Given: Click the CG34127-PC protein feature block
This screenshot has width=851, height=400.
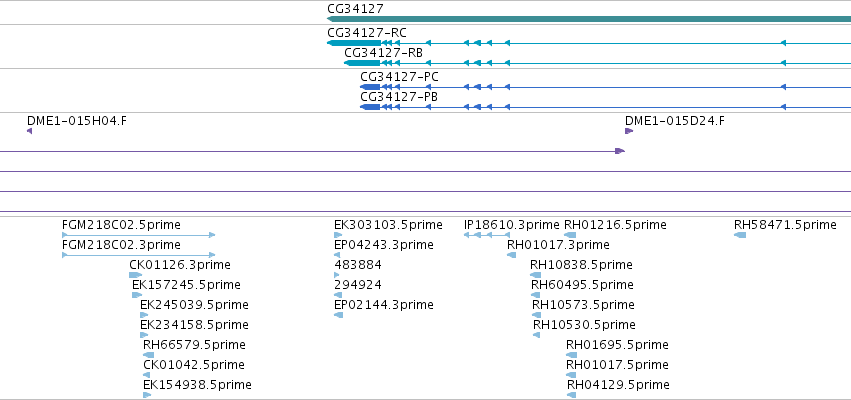Looking at the screenshot, I should pyautogui.click(x=370, y=87).
